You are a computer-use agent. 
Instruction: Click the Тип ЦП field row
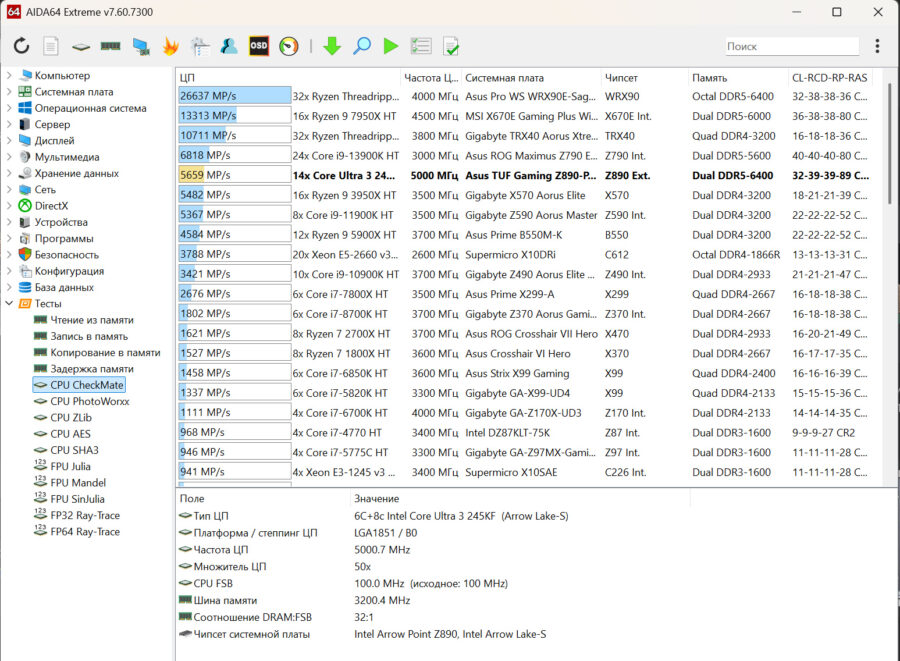(373, 516)
